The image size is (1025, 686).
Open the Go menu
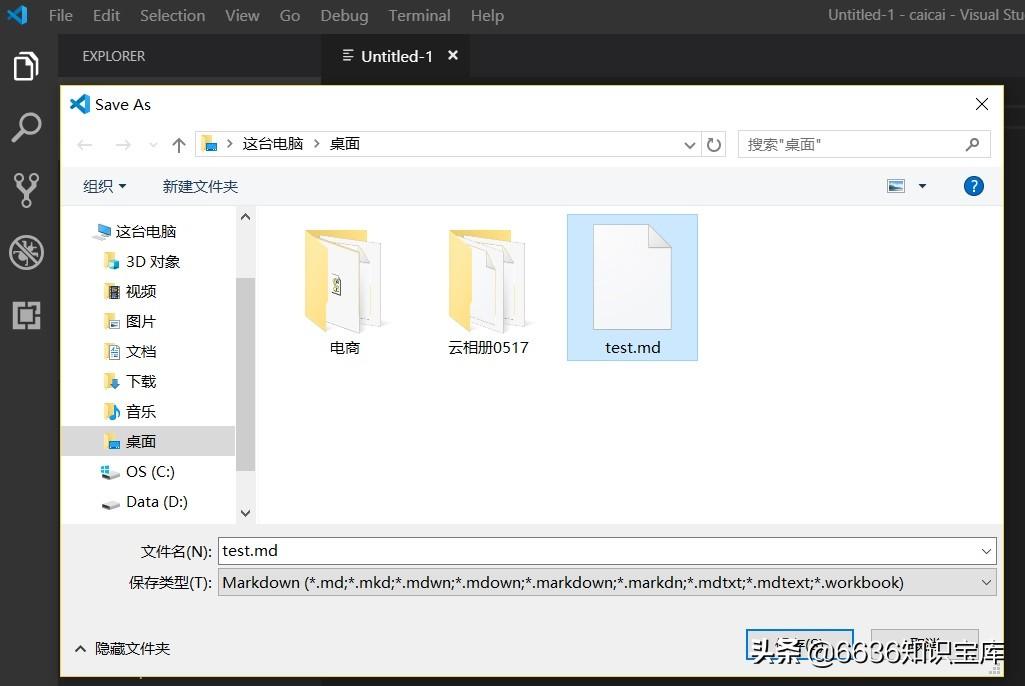290,15
